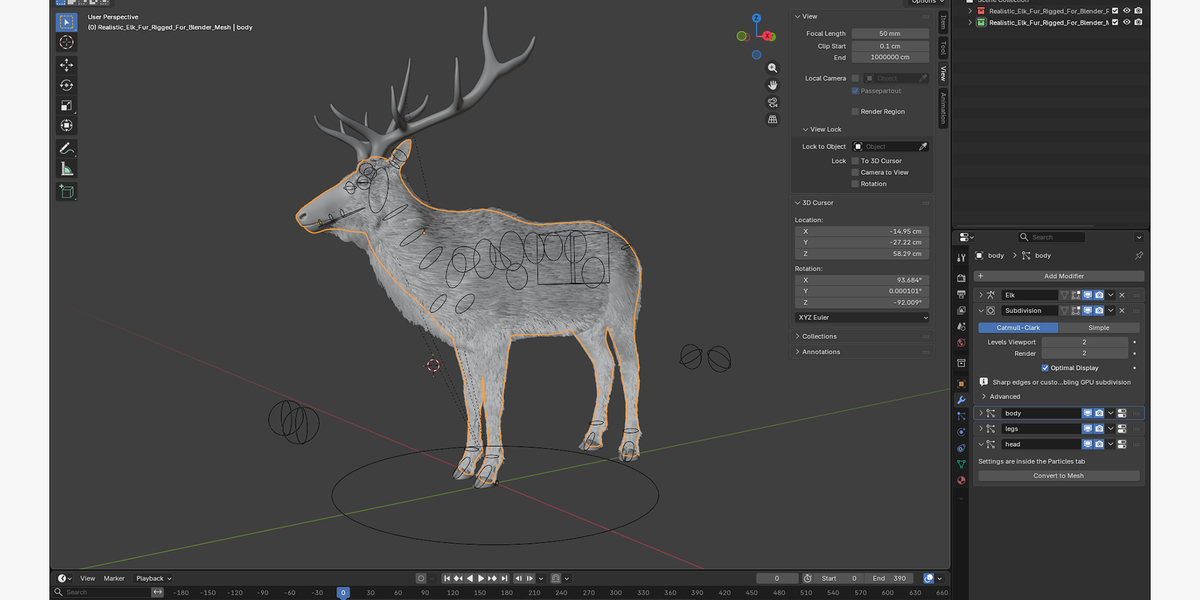Switch to the Simple subdivision tab
The height and width of the screenshot is (600, 1200).
[x=1098, y=328]
